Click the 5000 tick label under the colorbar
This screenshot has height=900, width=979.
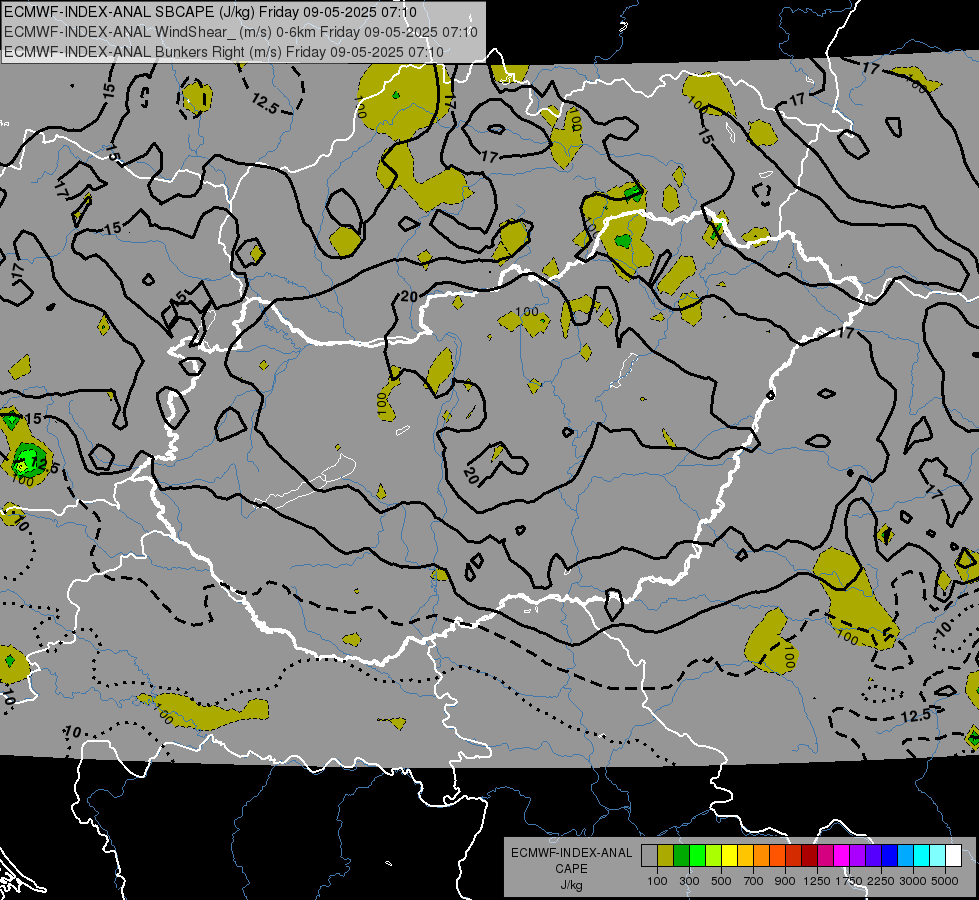945,881
